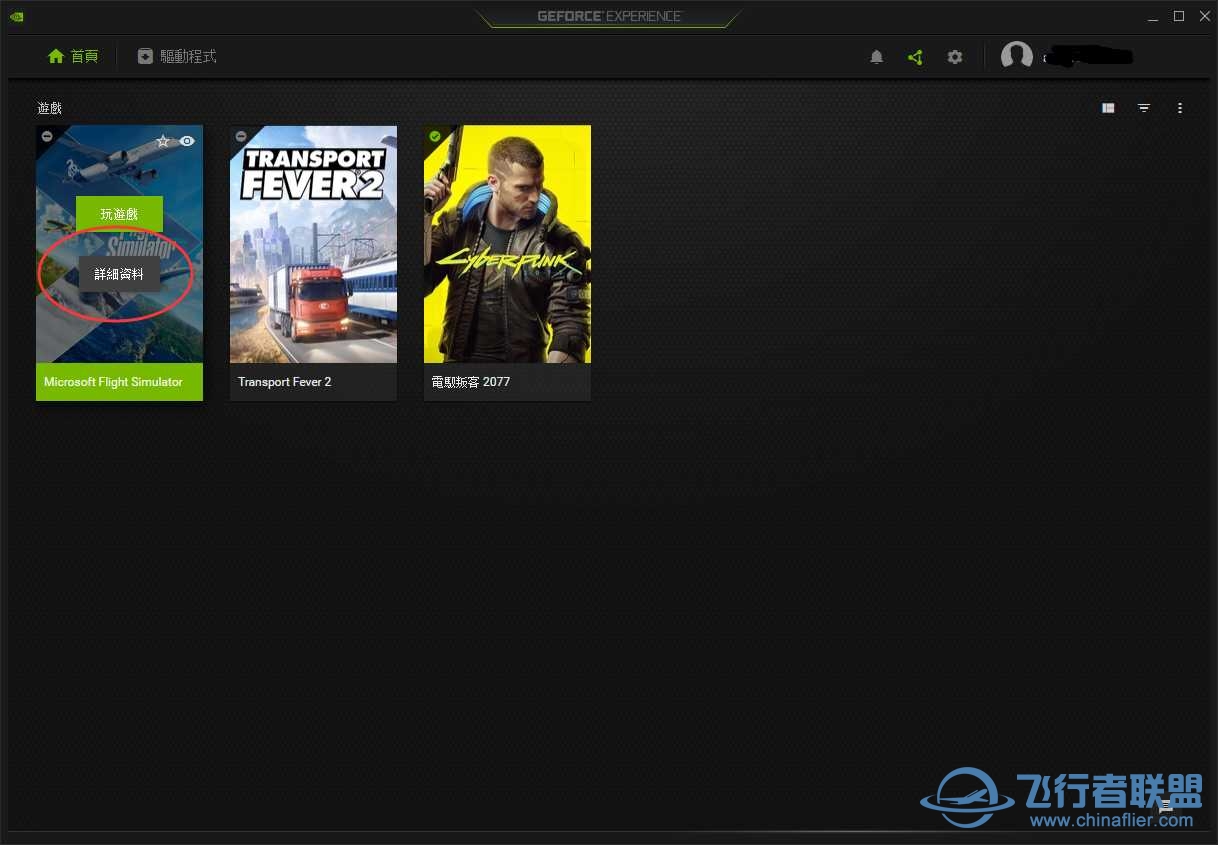Favorite Microsoft Flight Simulator with the star
The width and height of the screenshot is (1218, 845).
[163, 141]
